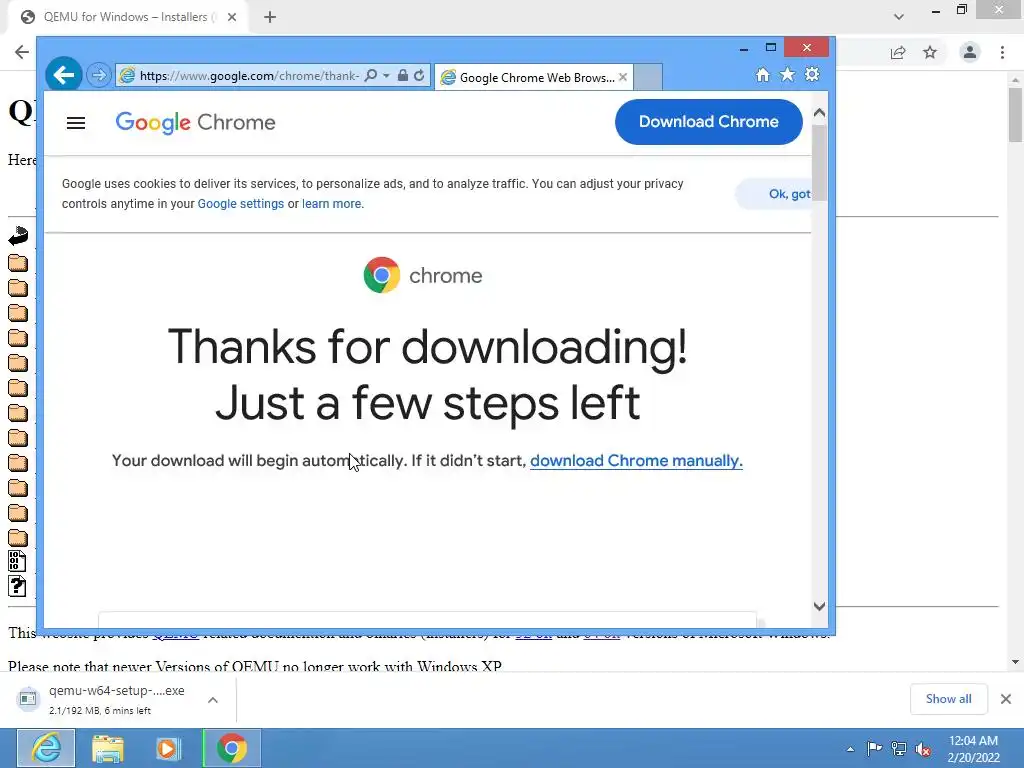Show hidden tray icons arrow
Image resolution: width=1024 pixels, height=768 pixels.
[x=850, y=749]
